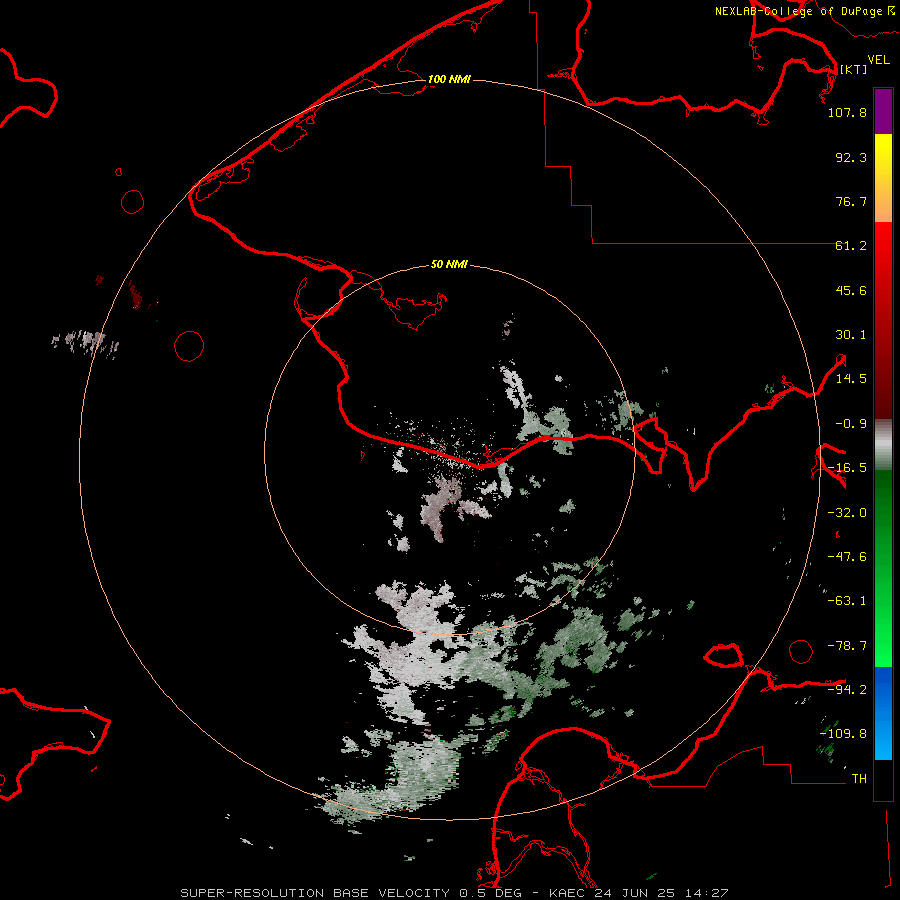
Task: Click the blue segment of velocity color bar
Action: click(883, 713)
